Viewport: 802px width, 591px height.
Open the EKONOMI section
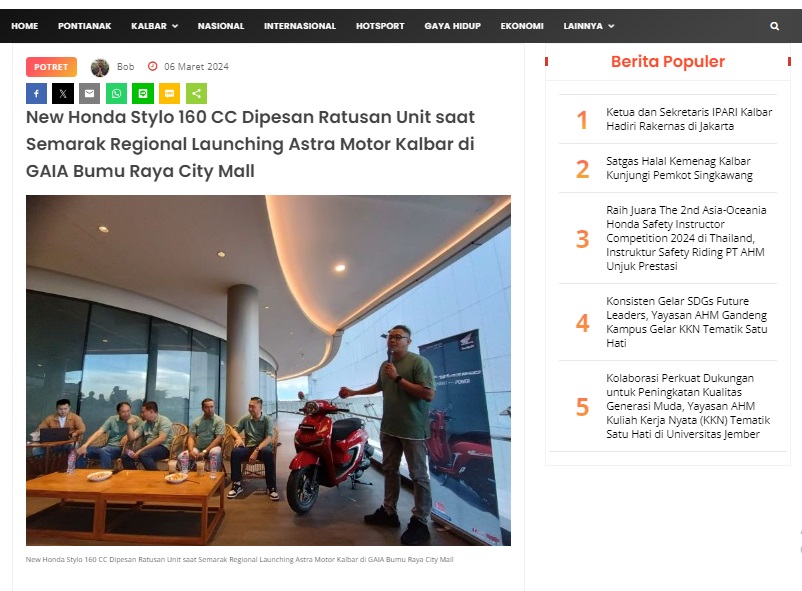point(522,26)
